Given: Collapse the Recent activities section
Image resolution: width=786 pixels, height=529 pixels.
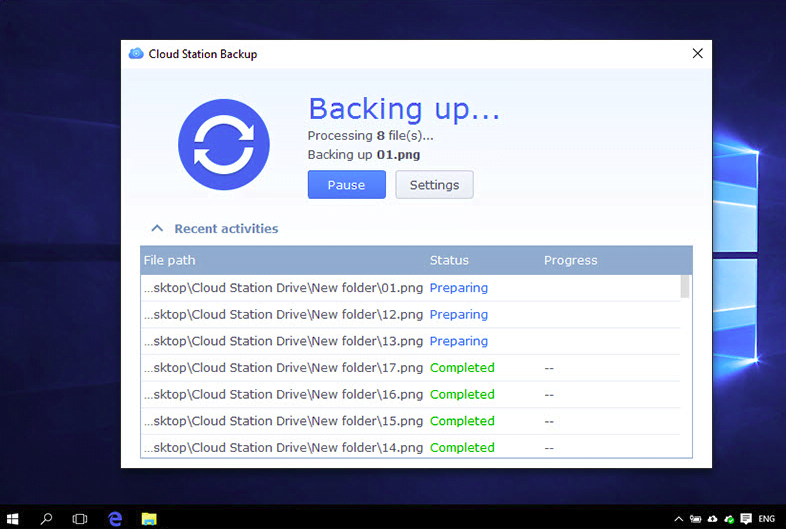Looking at the screenshot, I should 157,229.
